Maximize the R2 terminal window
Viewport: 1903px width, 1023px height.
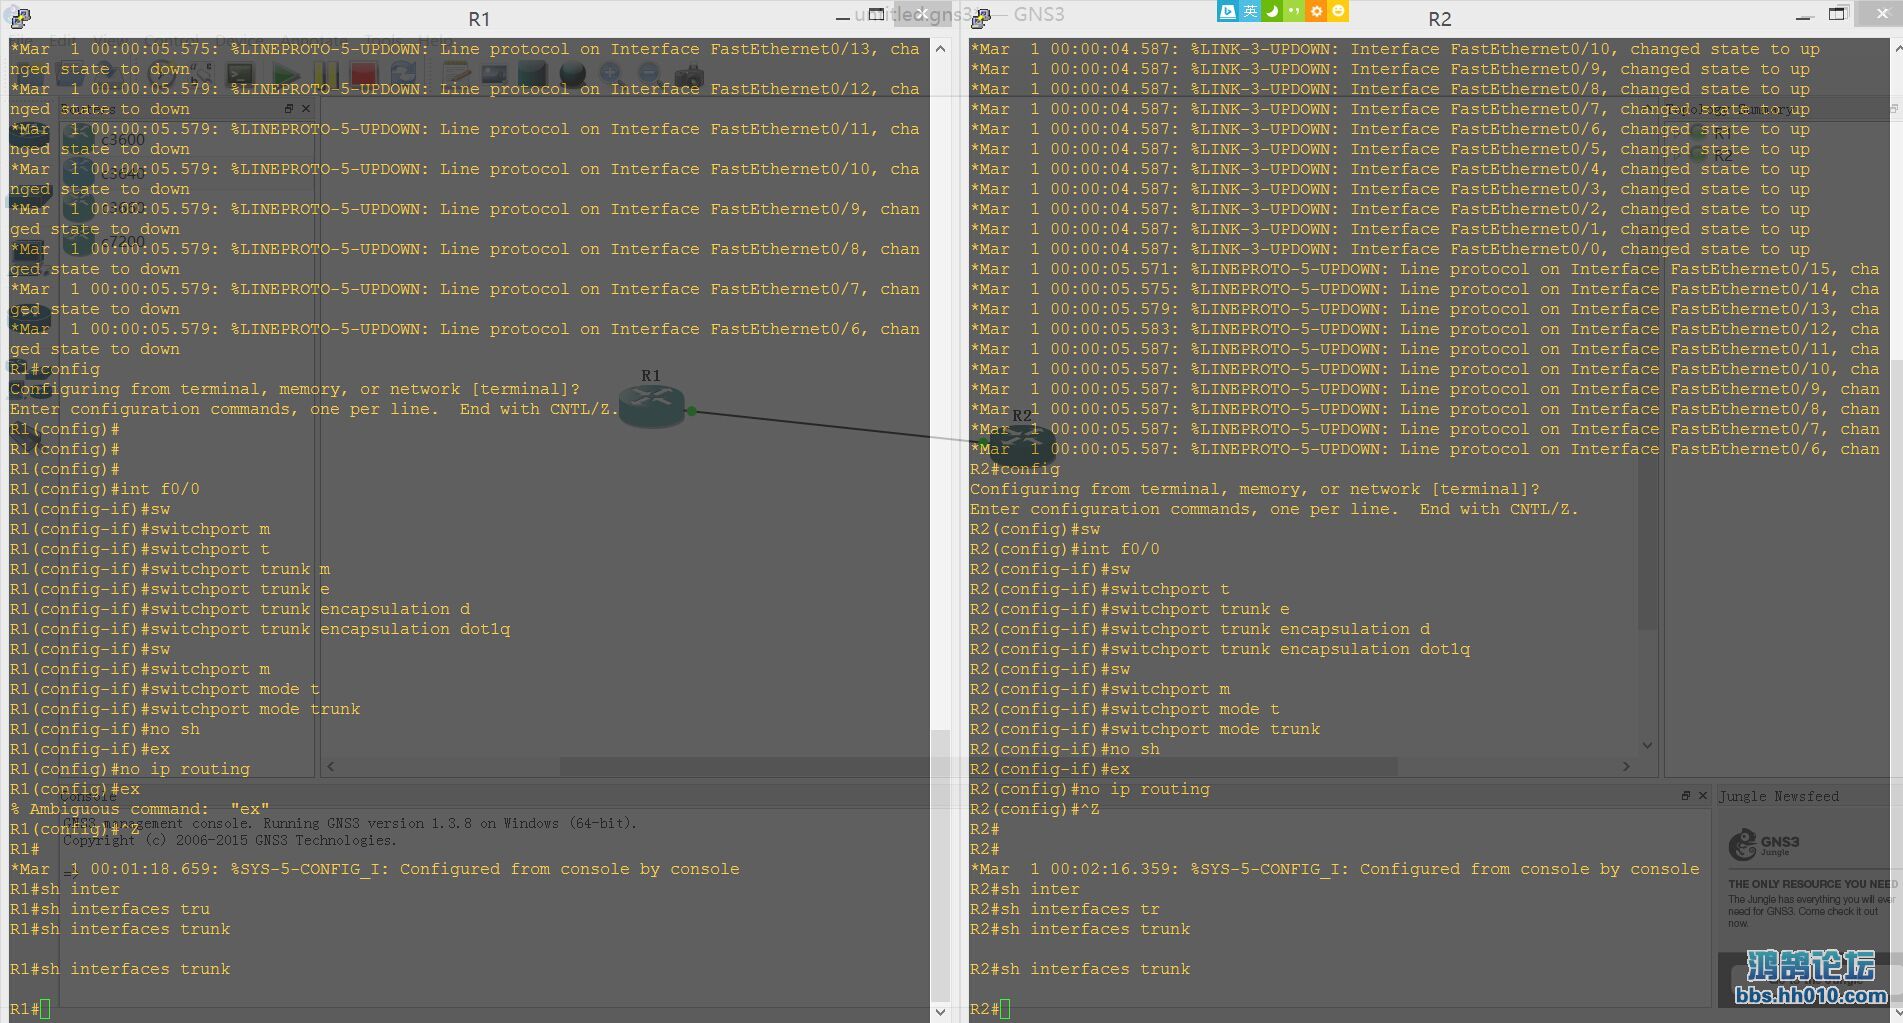1838,14
